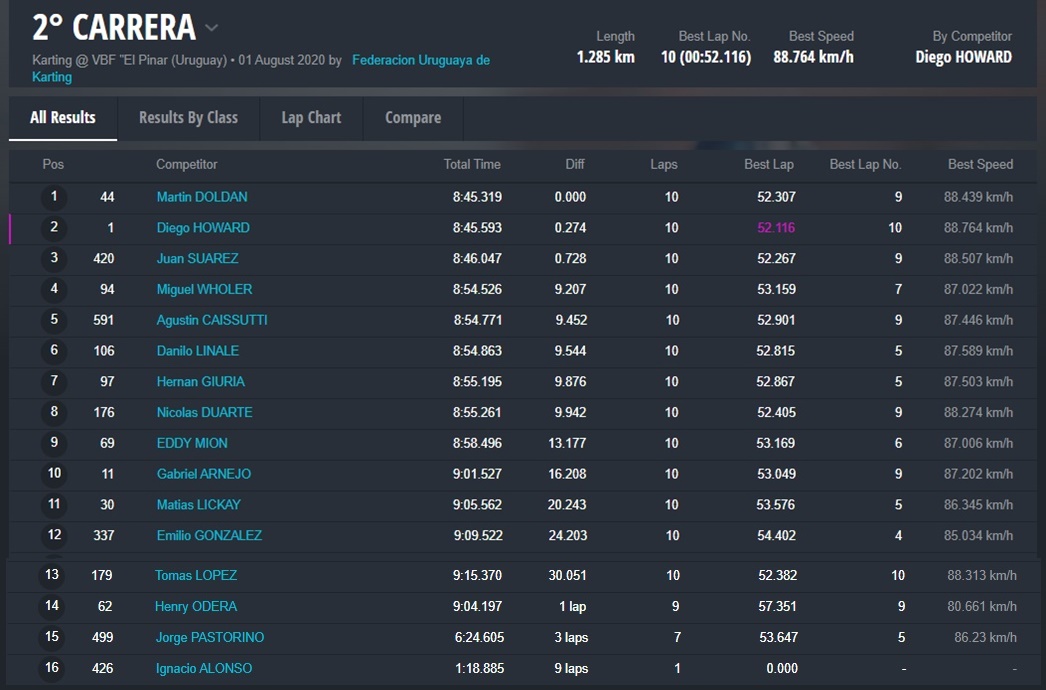Select Nicolas DUARTE in the results table
The width and height of the screenshot is (1046, 690).
point(204,413)
